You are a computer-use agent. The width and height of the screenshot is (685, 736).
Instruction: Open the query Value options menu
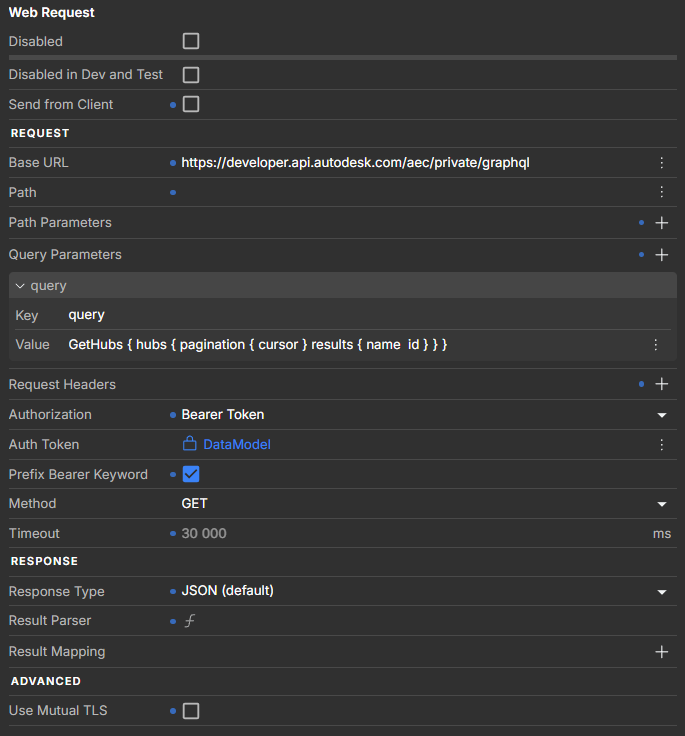point(655,345)
